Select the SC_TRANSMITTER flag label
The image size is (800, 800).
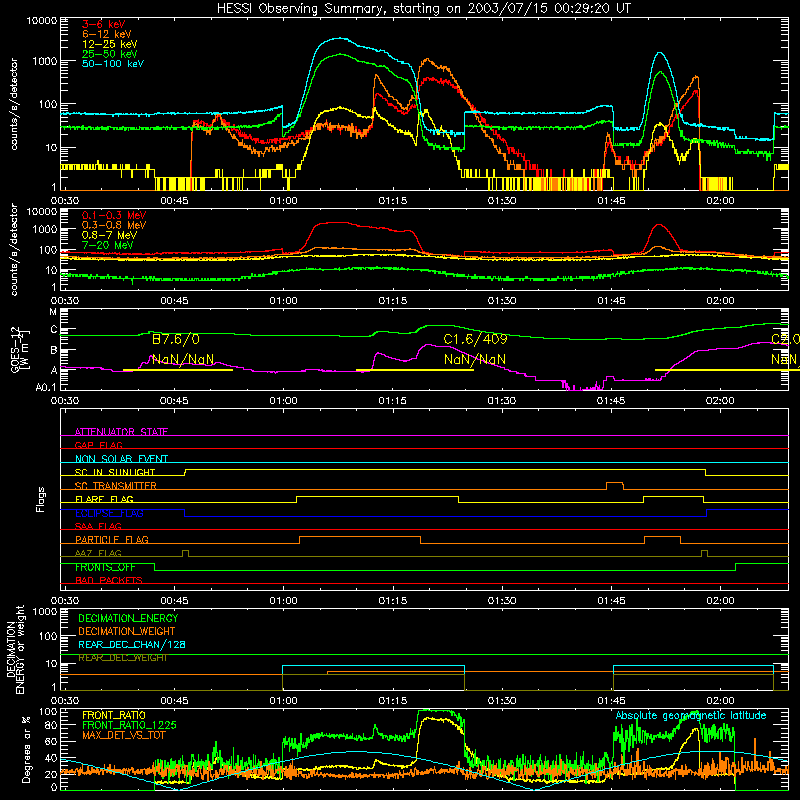click(x=116, y=486)
